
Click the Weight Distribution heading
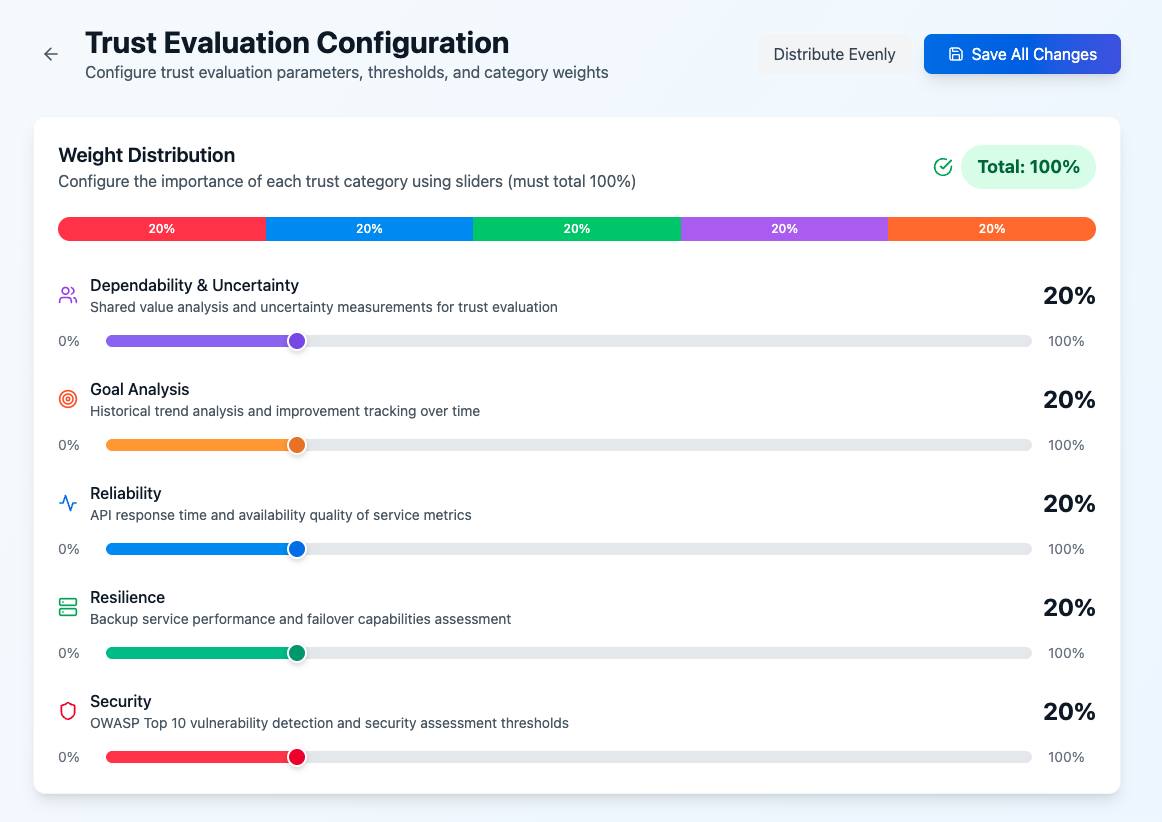point(146,155)
